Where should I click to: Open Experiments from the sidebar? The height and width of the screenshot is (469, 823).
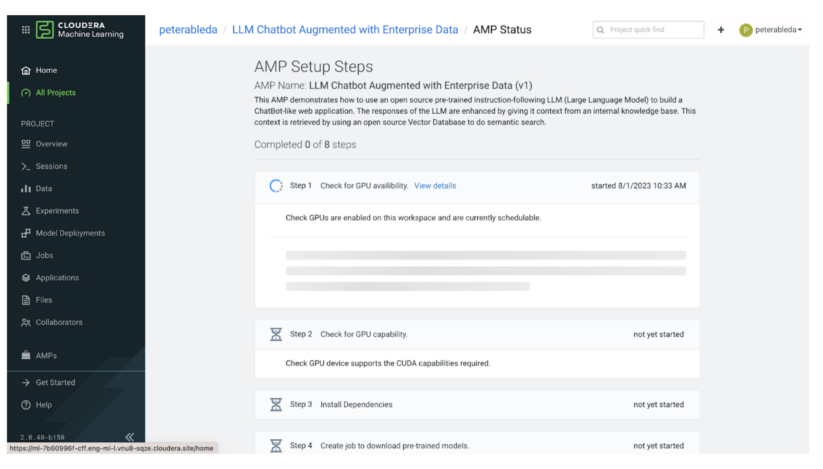point(57,211)
